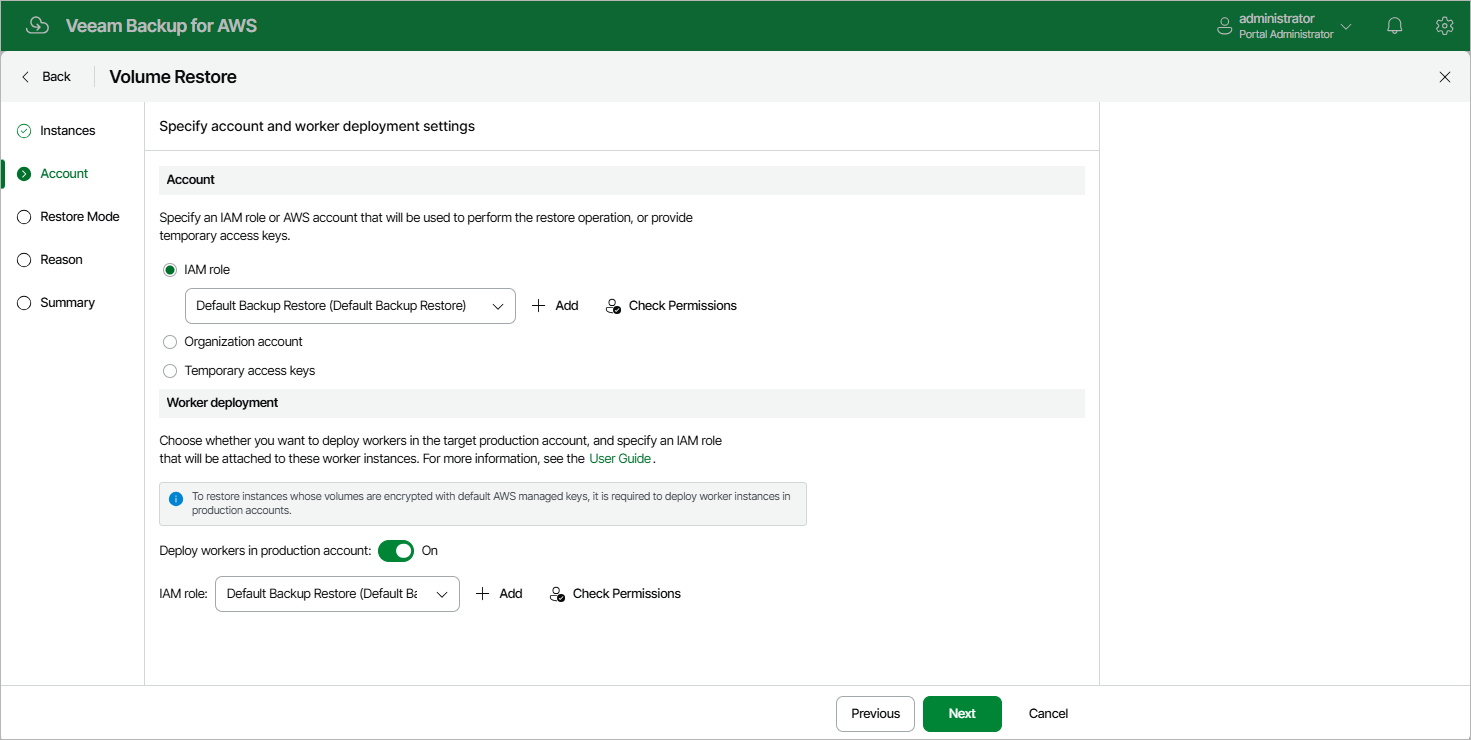
Task: Check Permissions for the account IAM role
Action: (683, 306)
